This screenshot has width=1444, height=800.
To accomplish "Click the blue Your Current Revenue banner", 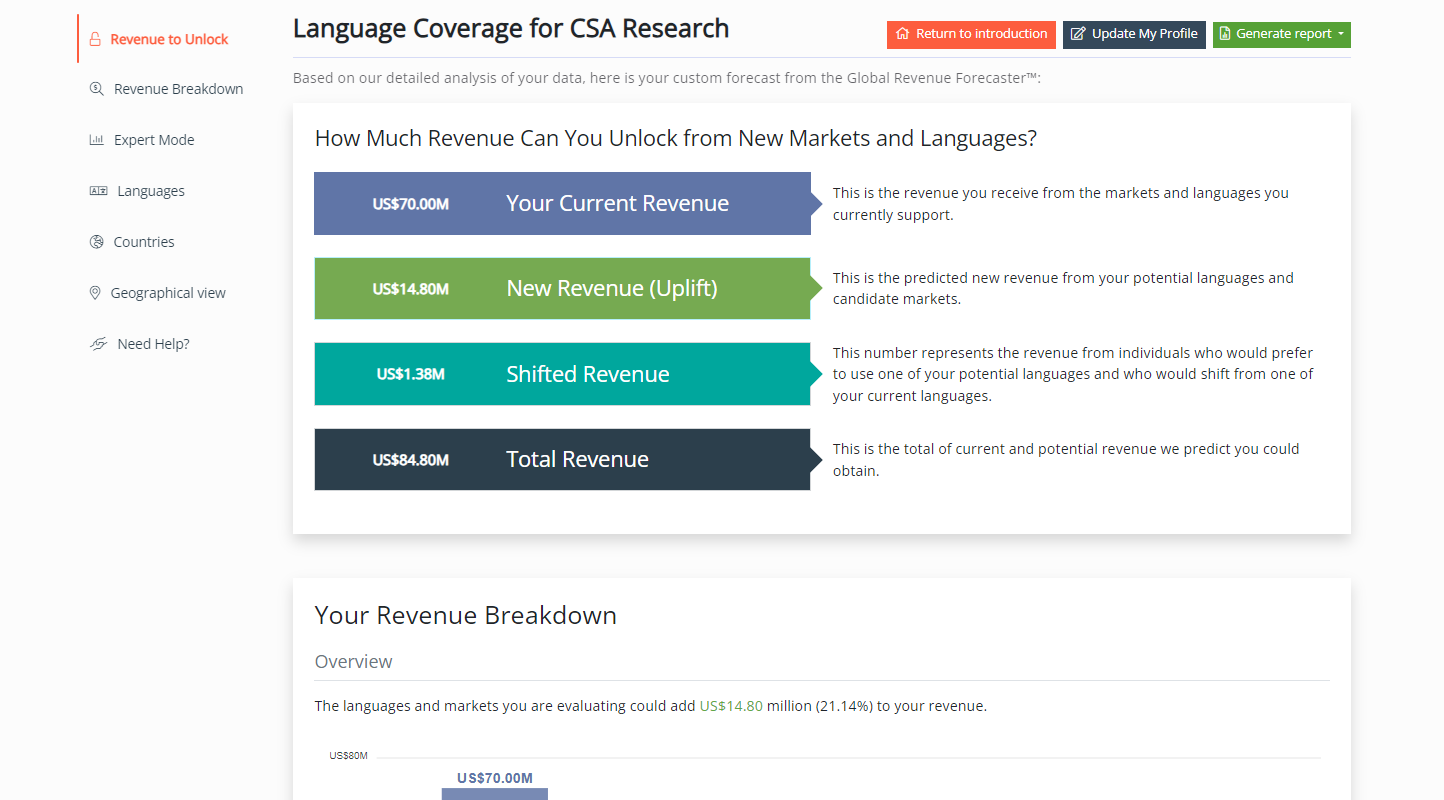I will tap(562, 204).
